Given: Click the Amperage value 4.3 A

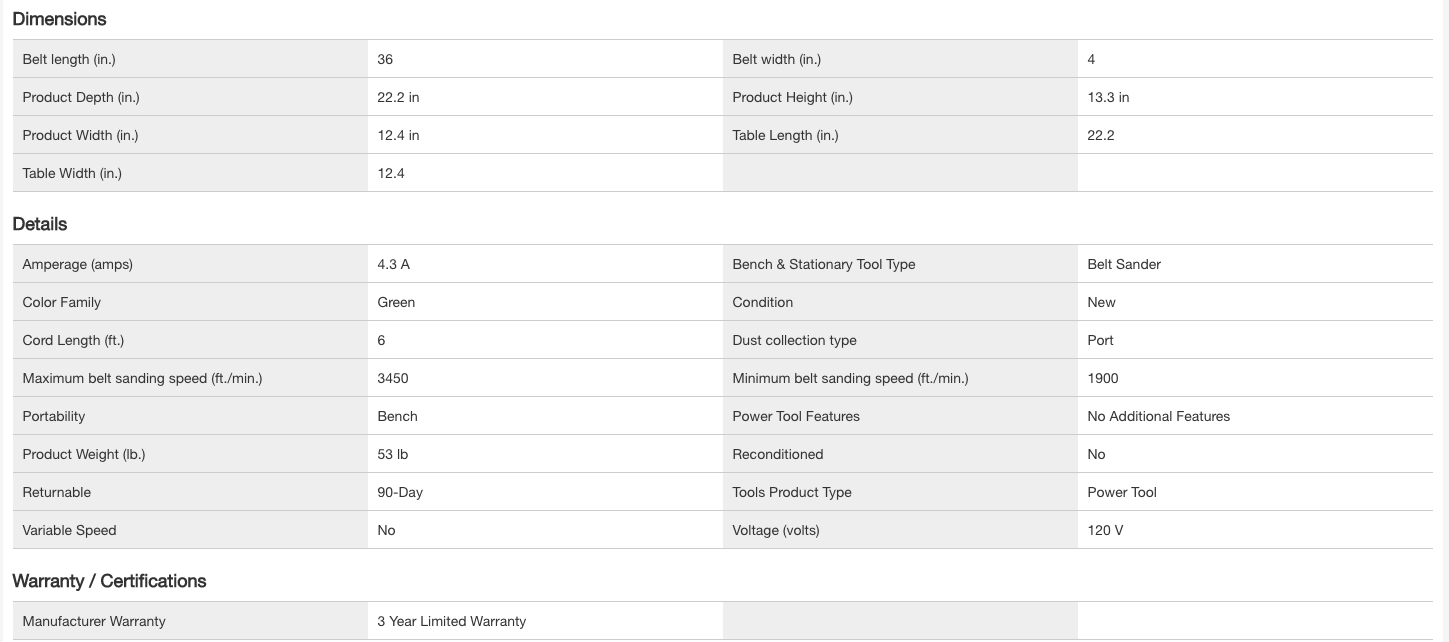Looking at the screenshot, I should coord(393,264).
